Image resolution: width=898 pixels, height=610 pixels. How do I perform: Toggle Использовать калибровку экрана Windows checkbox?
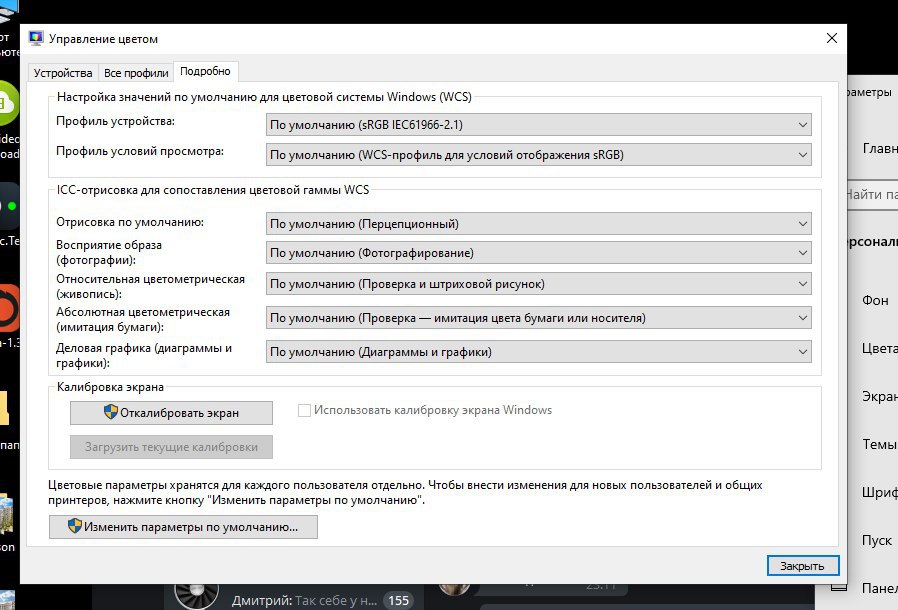305,410
